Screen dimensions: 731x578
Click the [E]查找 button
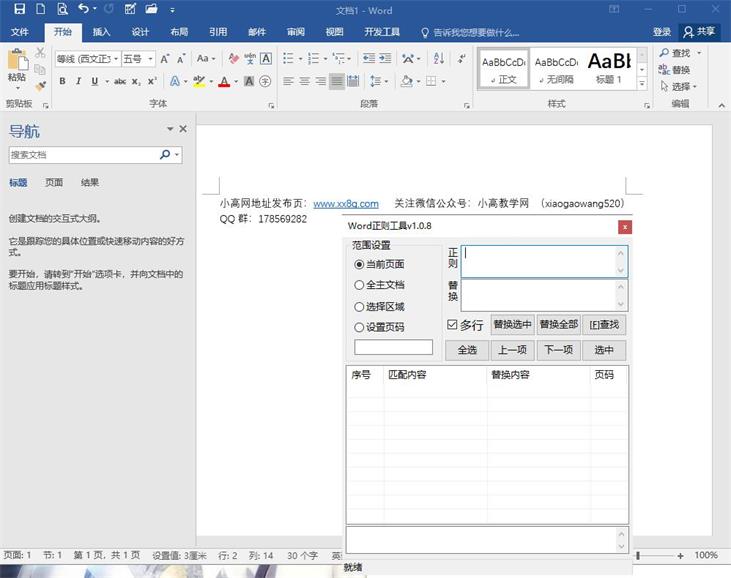604,324
